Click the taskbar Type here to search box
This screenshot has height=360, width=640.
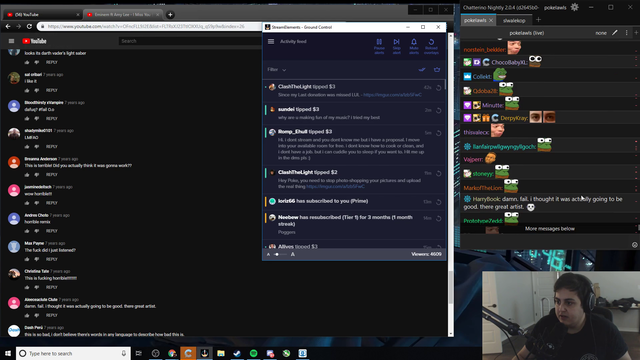pyautogui.click(x=73, y=353)
